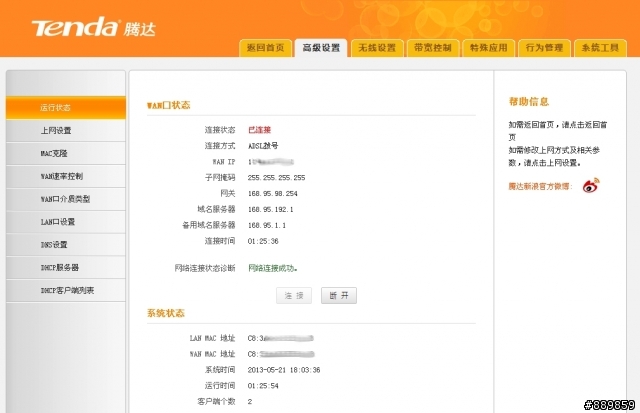Click the LAN MAC 地址 value

(x=280, y=338)
